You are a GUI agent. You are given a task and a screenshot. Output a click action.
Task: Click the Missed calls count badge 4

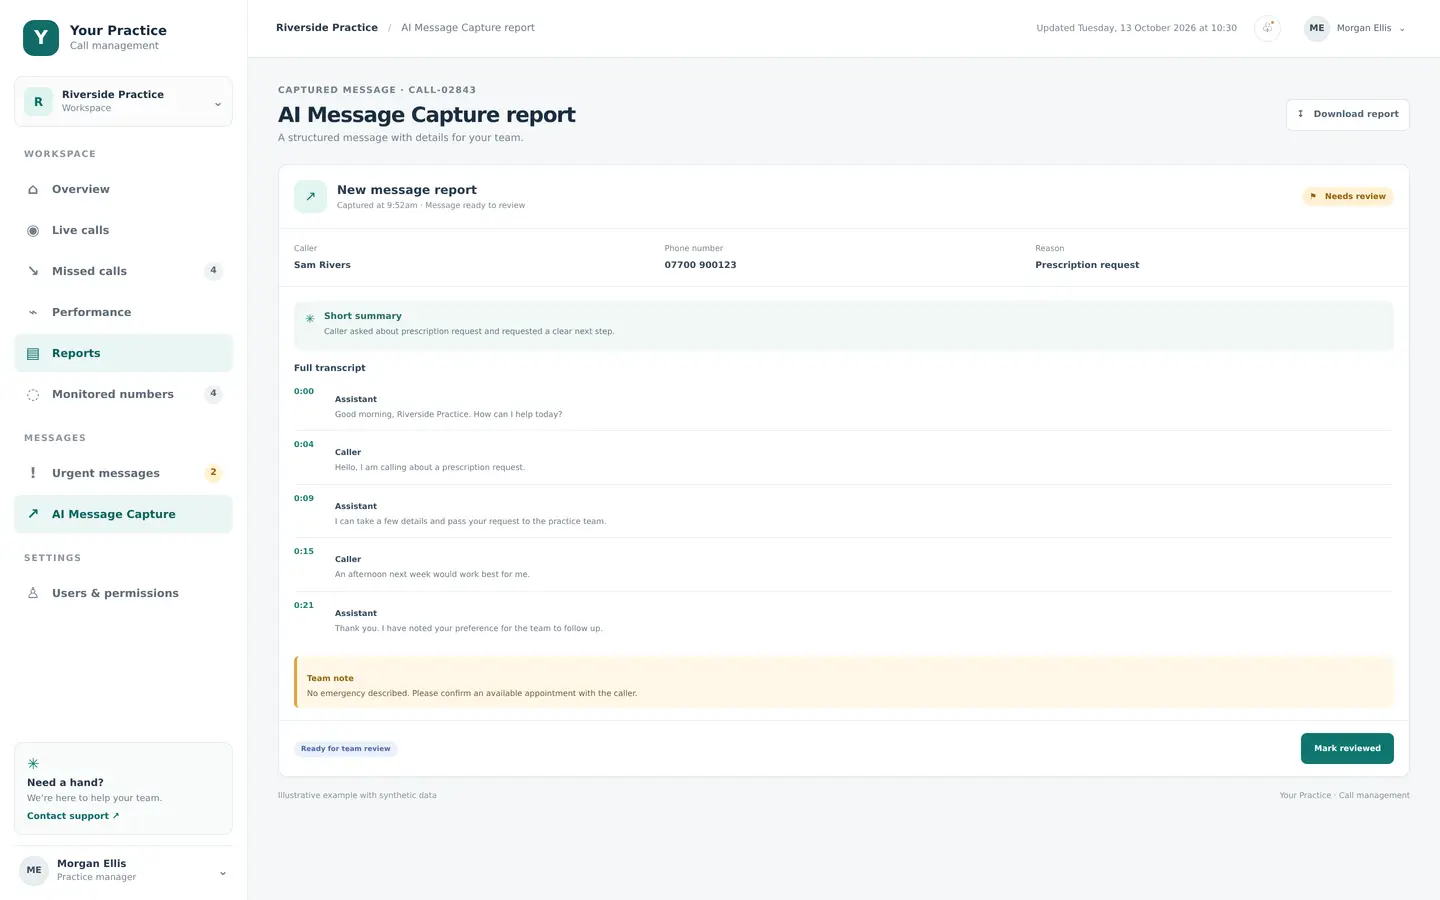point(213,271)
